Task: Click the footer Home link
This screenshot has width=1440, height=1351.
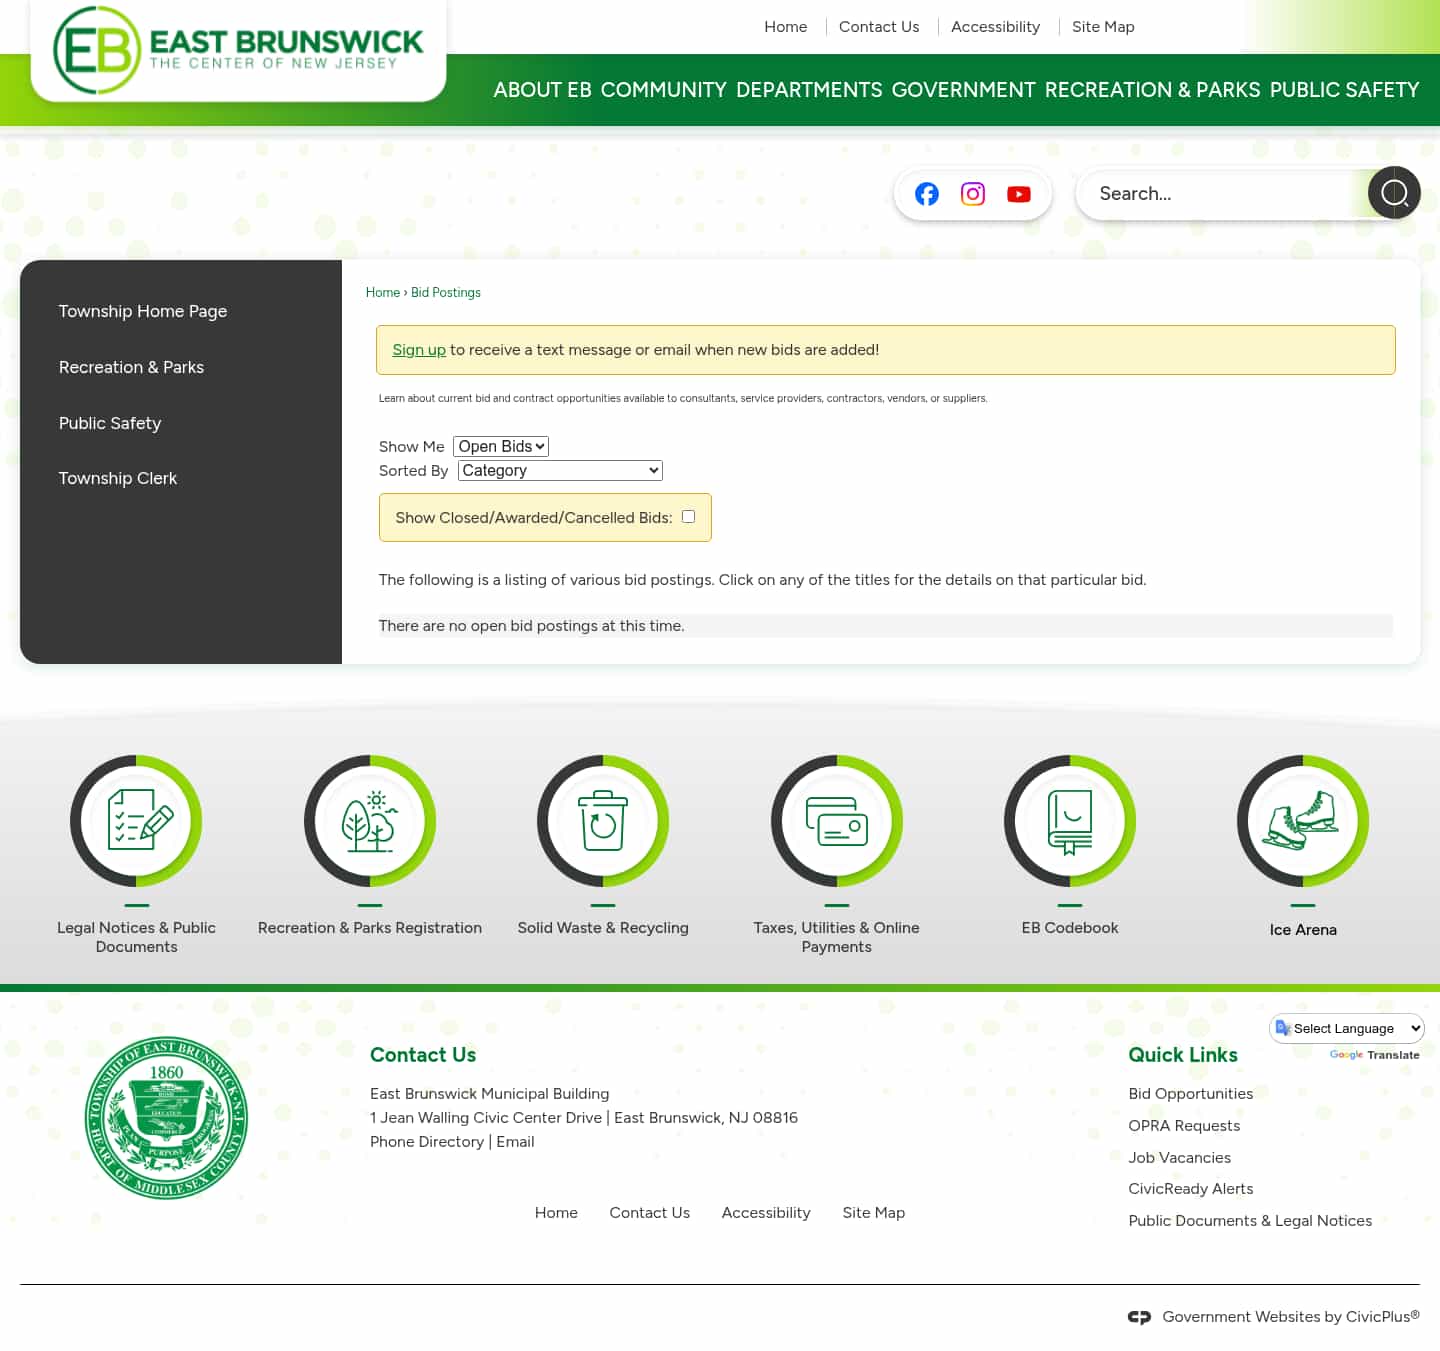Action: (556, 1213)
